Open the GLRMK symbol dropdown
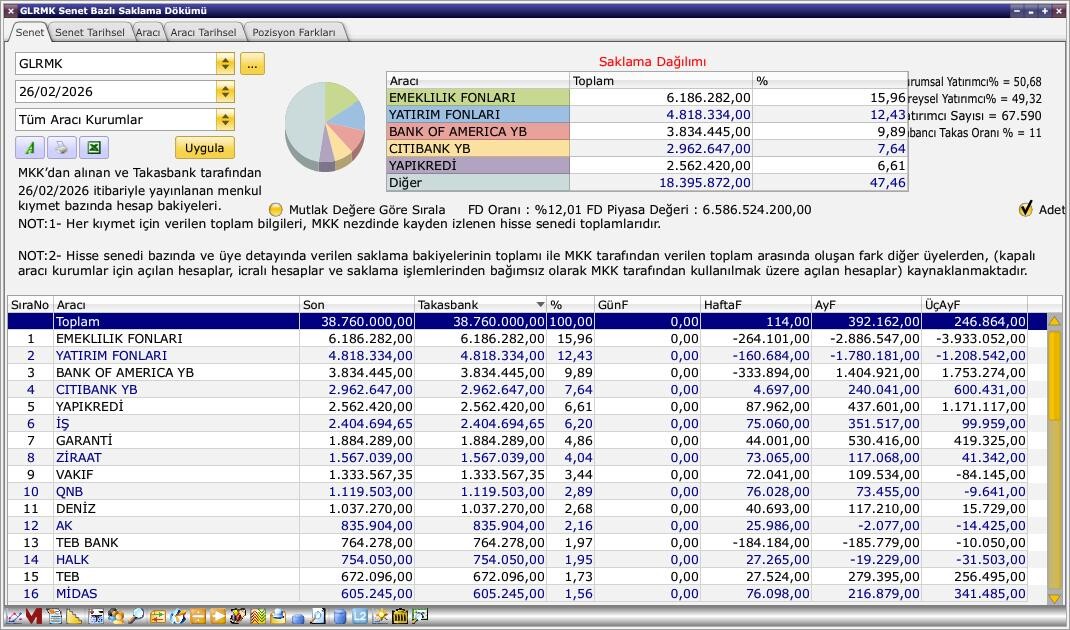Image resolution: width=1070 pixels, height=630 pixels. (225, 64)
